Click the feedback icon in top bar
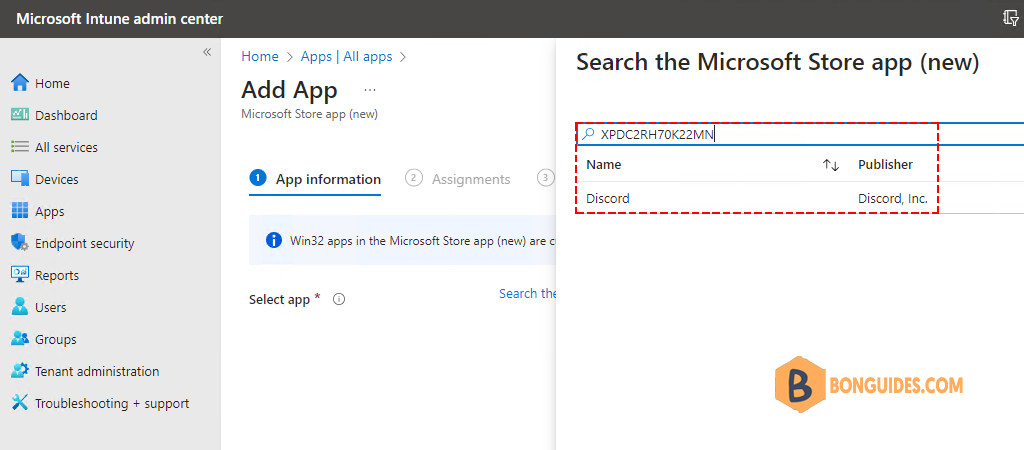The image size is (1024, 450). 1010,18
